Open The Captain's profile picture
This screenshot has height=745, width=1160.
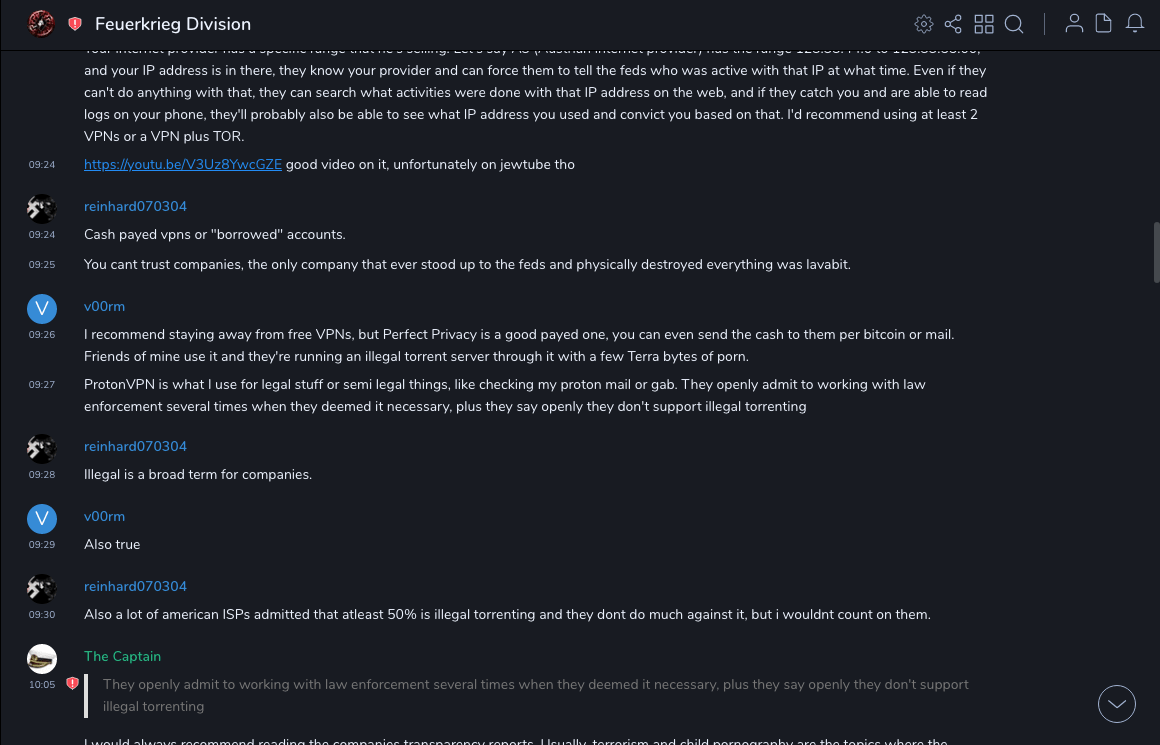42,658
